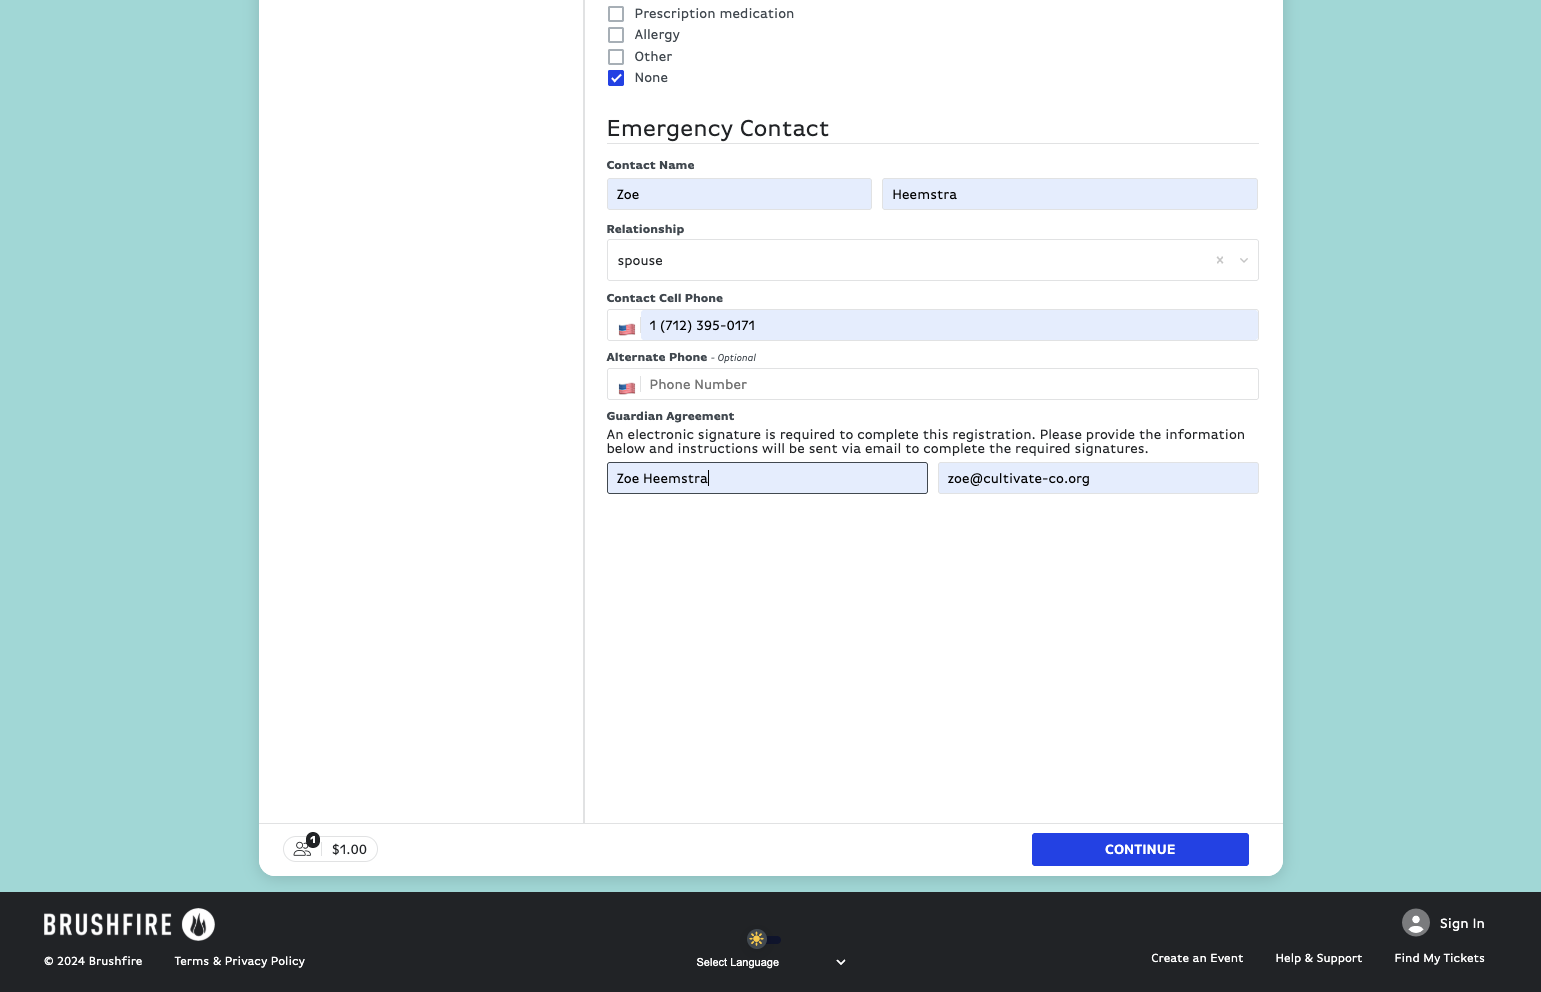Open country flag selector for Contact Cell Phone
The height and width of the screenshot is (992, 1541).
626,328
